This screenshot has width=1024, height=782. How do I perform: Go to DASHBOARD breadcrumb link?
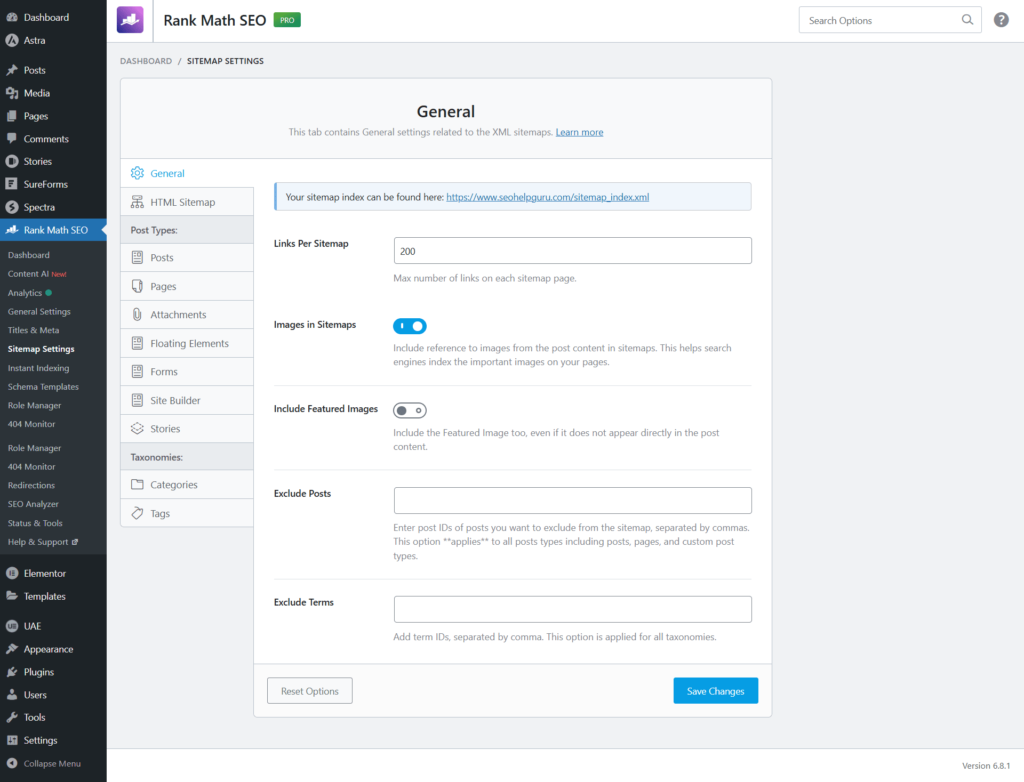tap(146, 61)
